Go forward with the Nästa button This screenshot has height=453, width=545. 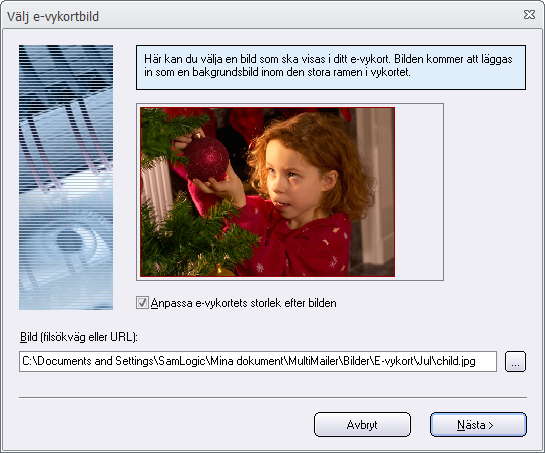[478, 424]
